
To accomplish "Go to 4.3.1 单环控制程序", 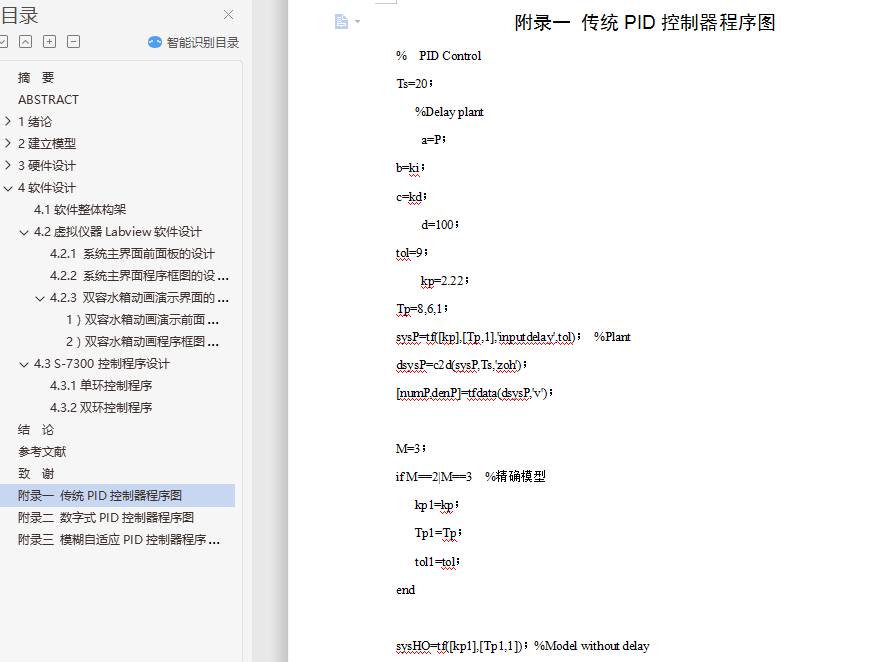I will pos(101,386).
